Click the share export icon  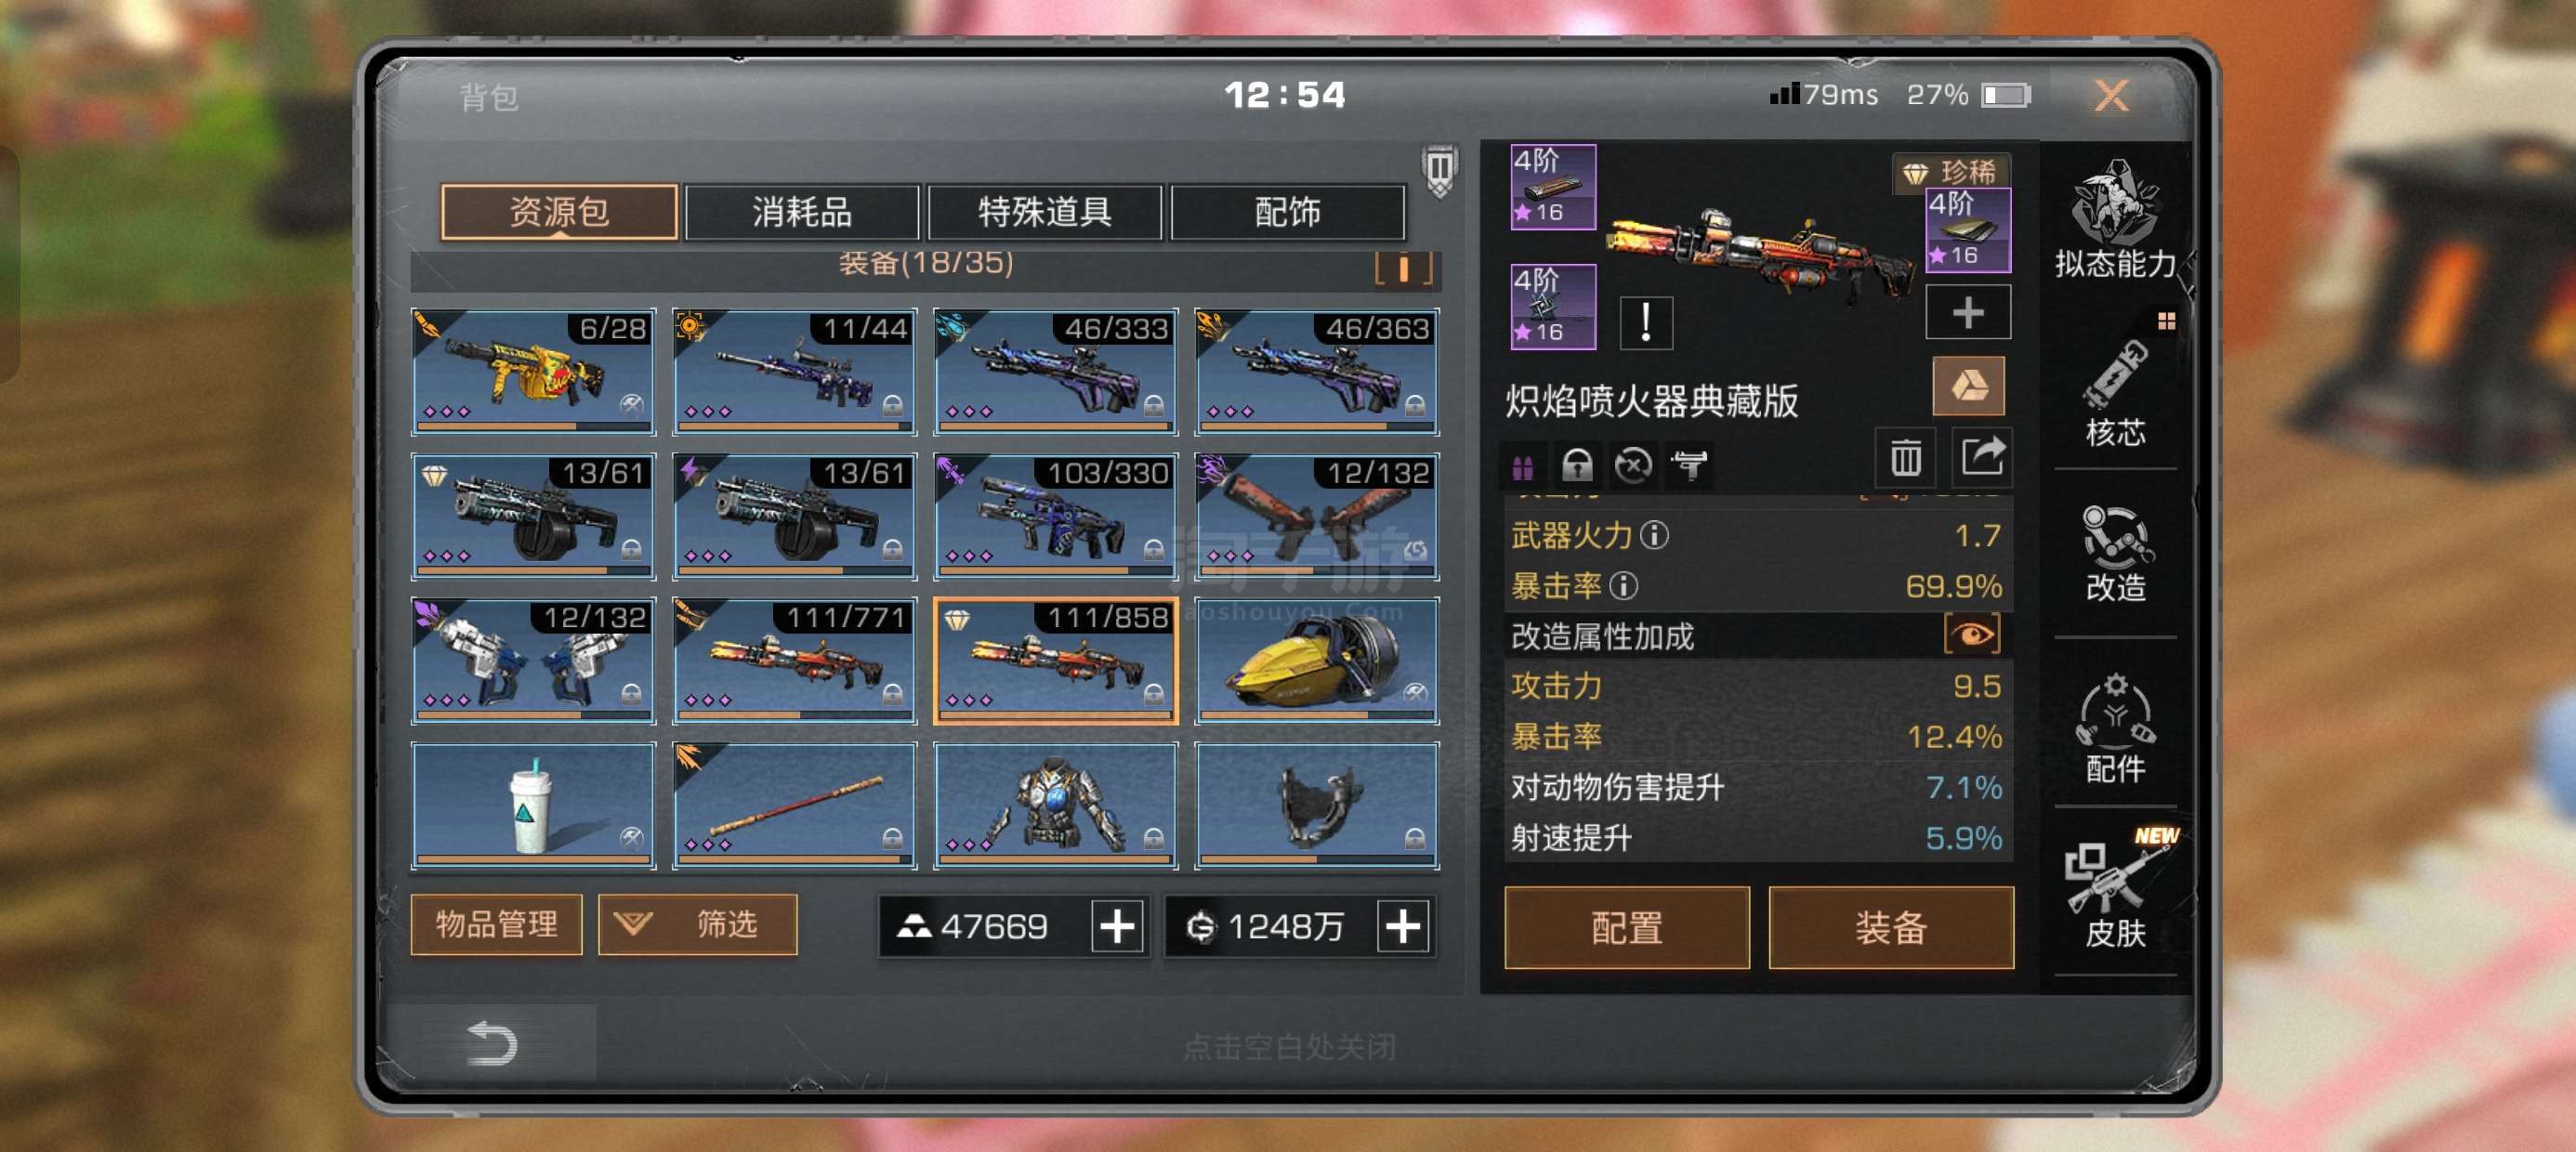click(x=1982, y=459)
